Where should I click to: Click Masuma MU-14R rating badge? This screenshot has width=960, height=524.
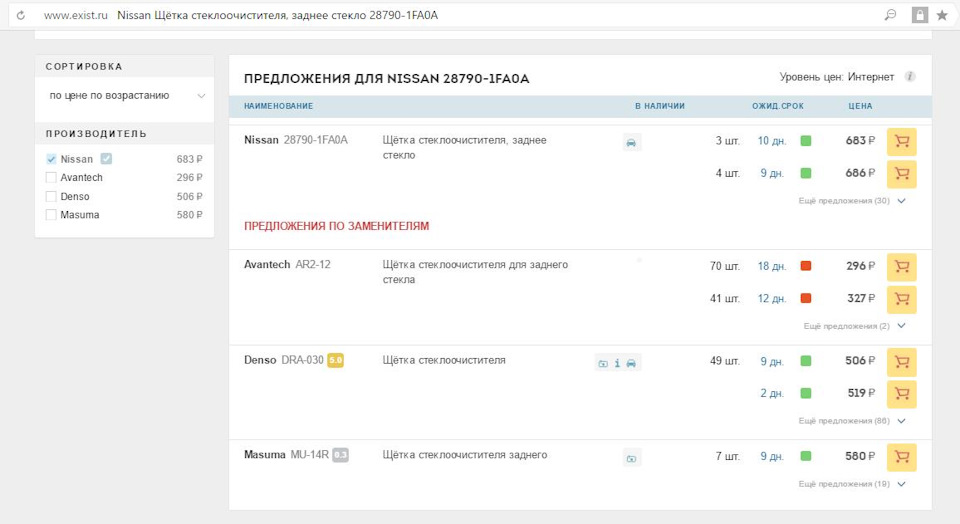click(x=340, y=455)
